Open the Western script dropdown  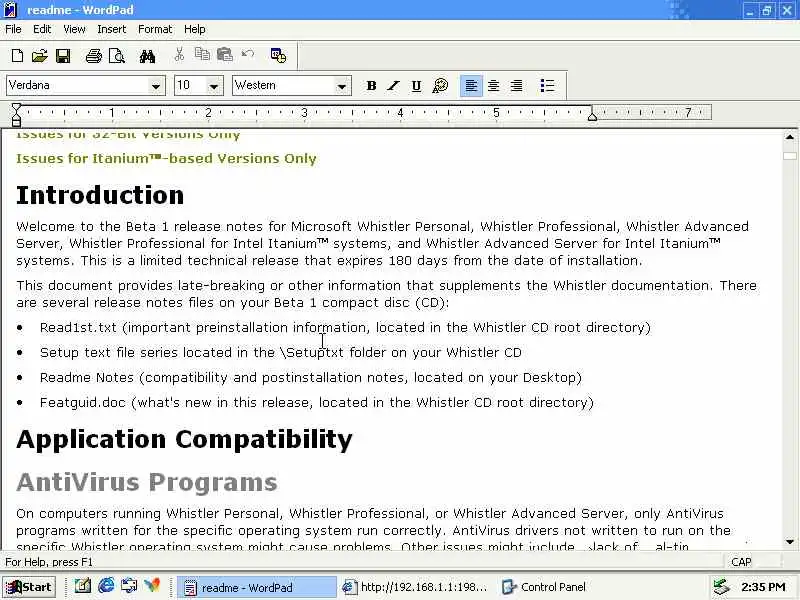(x=342, y=86)
